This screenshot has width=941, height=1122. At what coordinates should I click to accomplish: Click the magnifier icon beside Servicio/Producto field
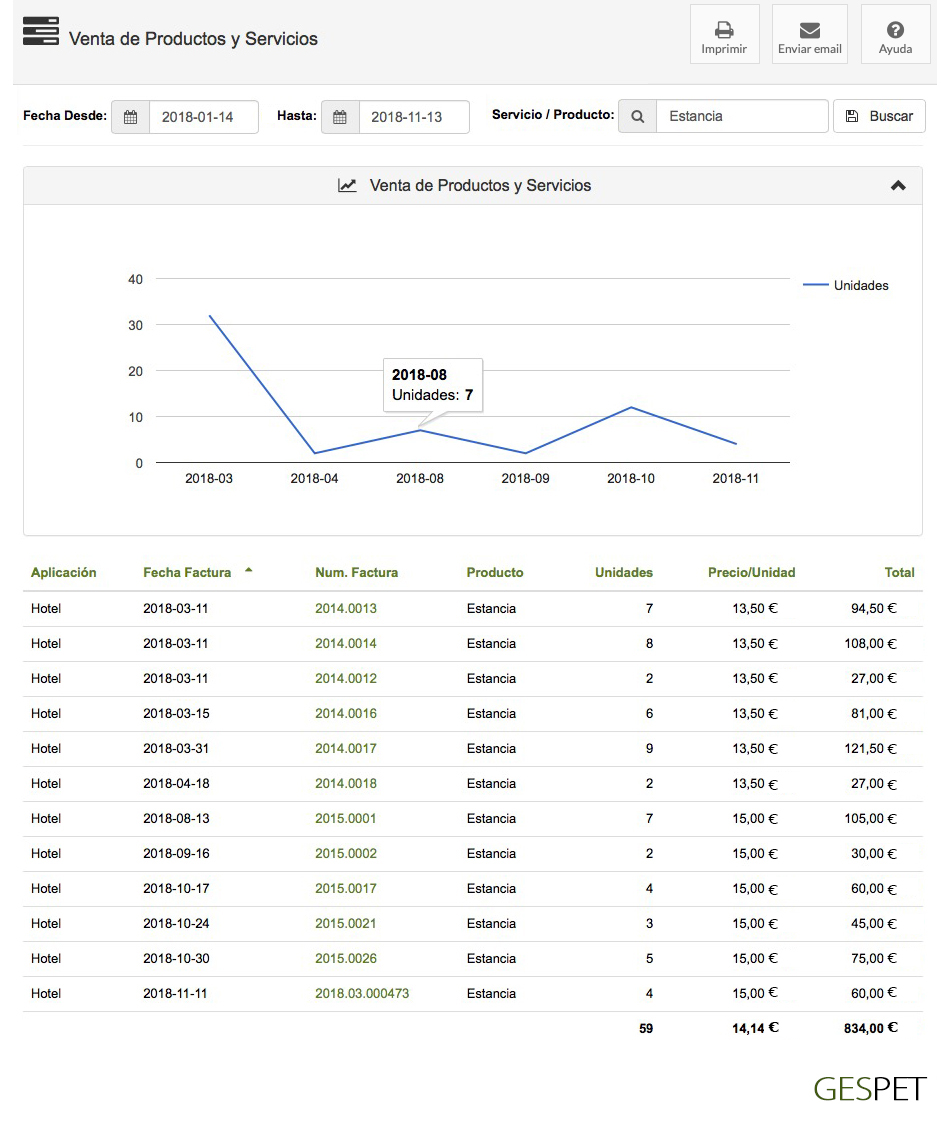tap(637, 116)
